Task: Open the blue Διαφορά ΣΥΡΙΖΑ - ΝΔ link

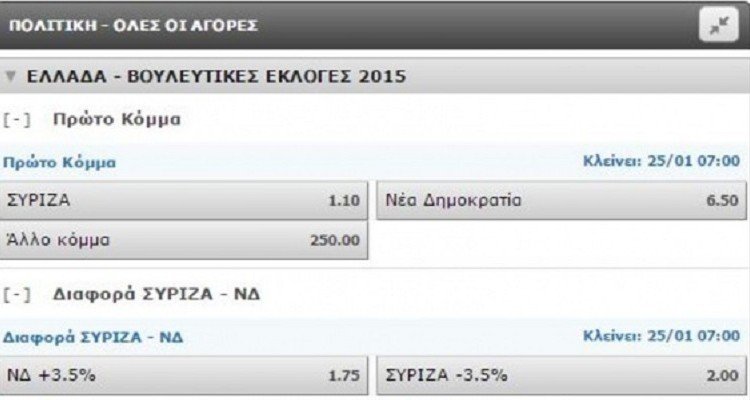Action: click(93, 337)
